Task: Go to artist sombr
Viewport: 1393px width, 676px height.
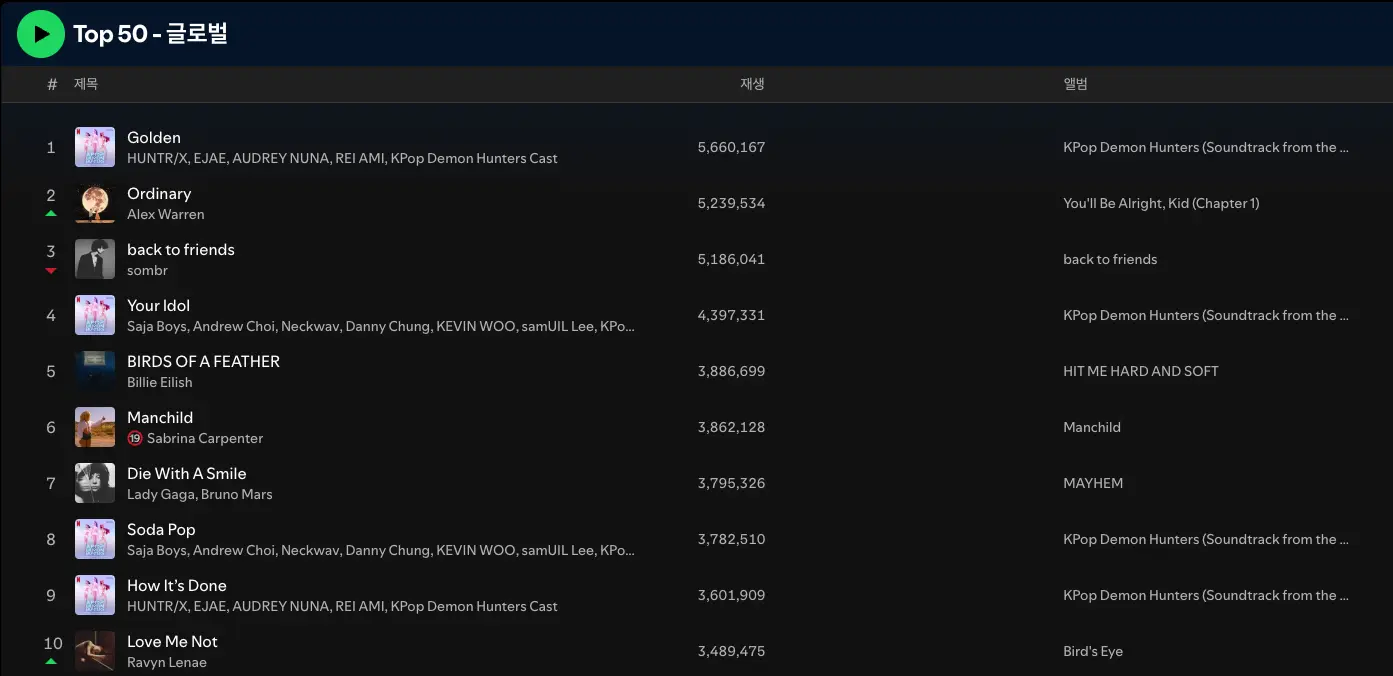Action: [x=147, y=270]
